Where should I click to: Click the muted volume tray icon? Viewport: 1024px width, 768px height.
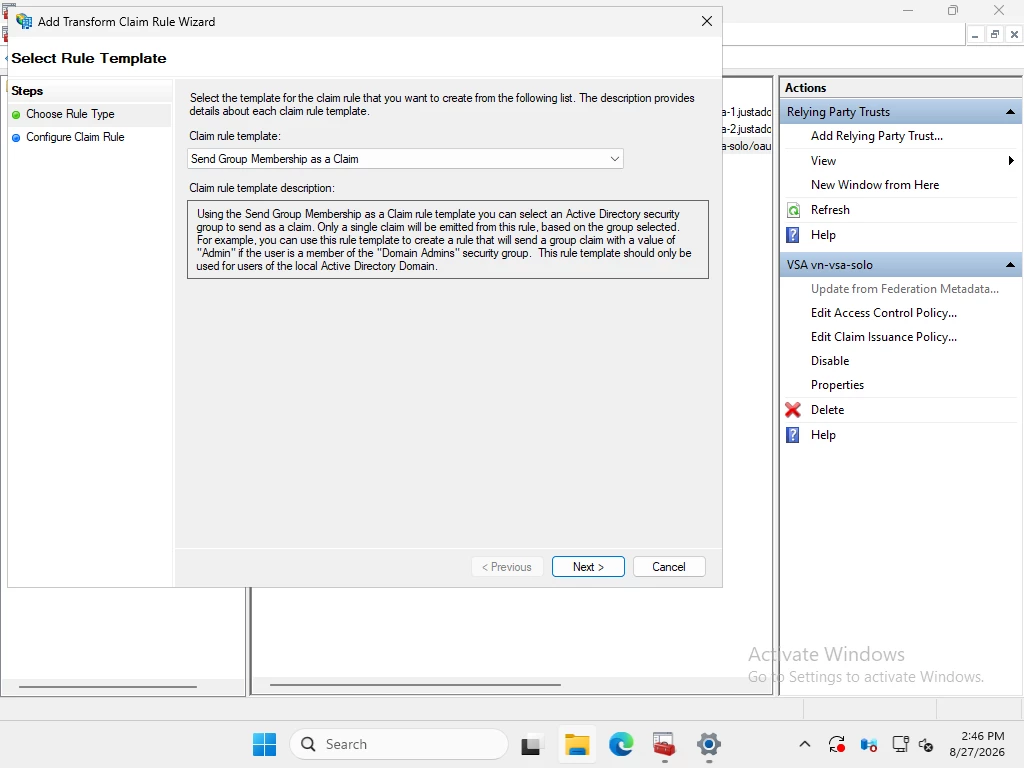(926, 744)
